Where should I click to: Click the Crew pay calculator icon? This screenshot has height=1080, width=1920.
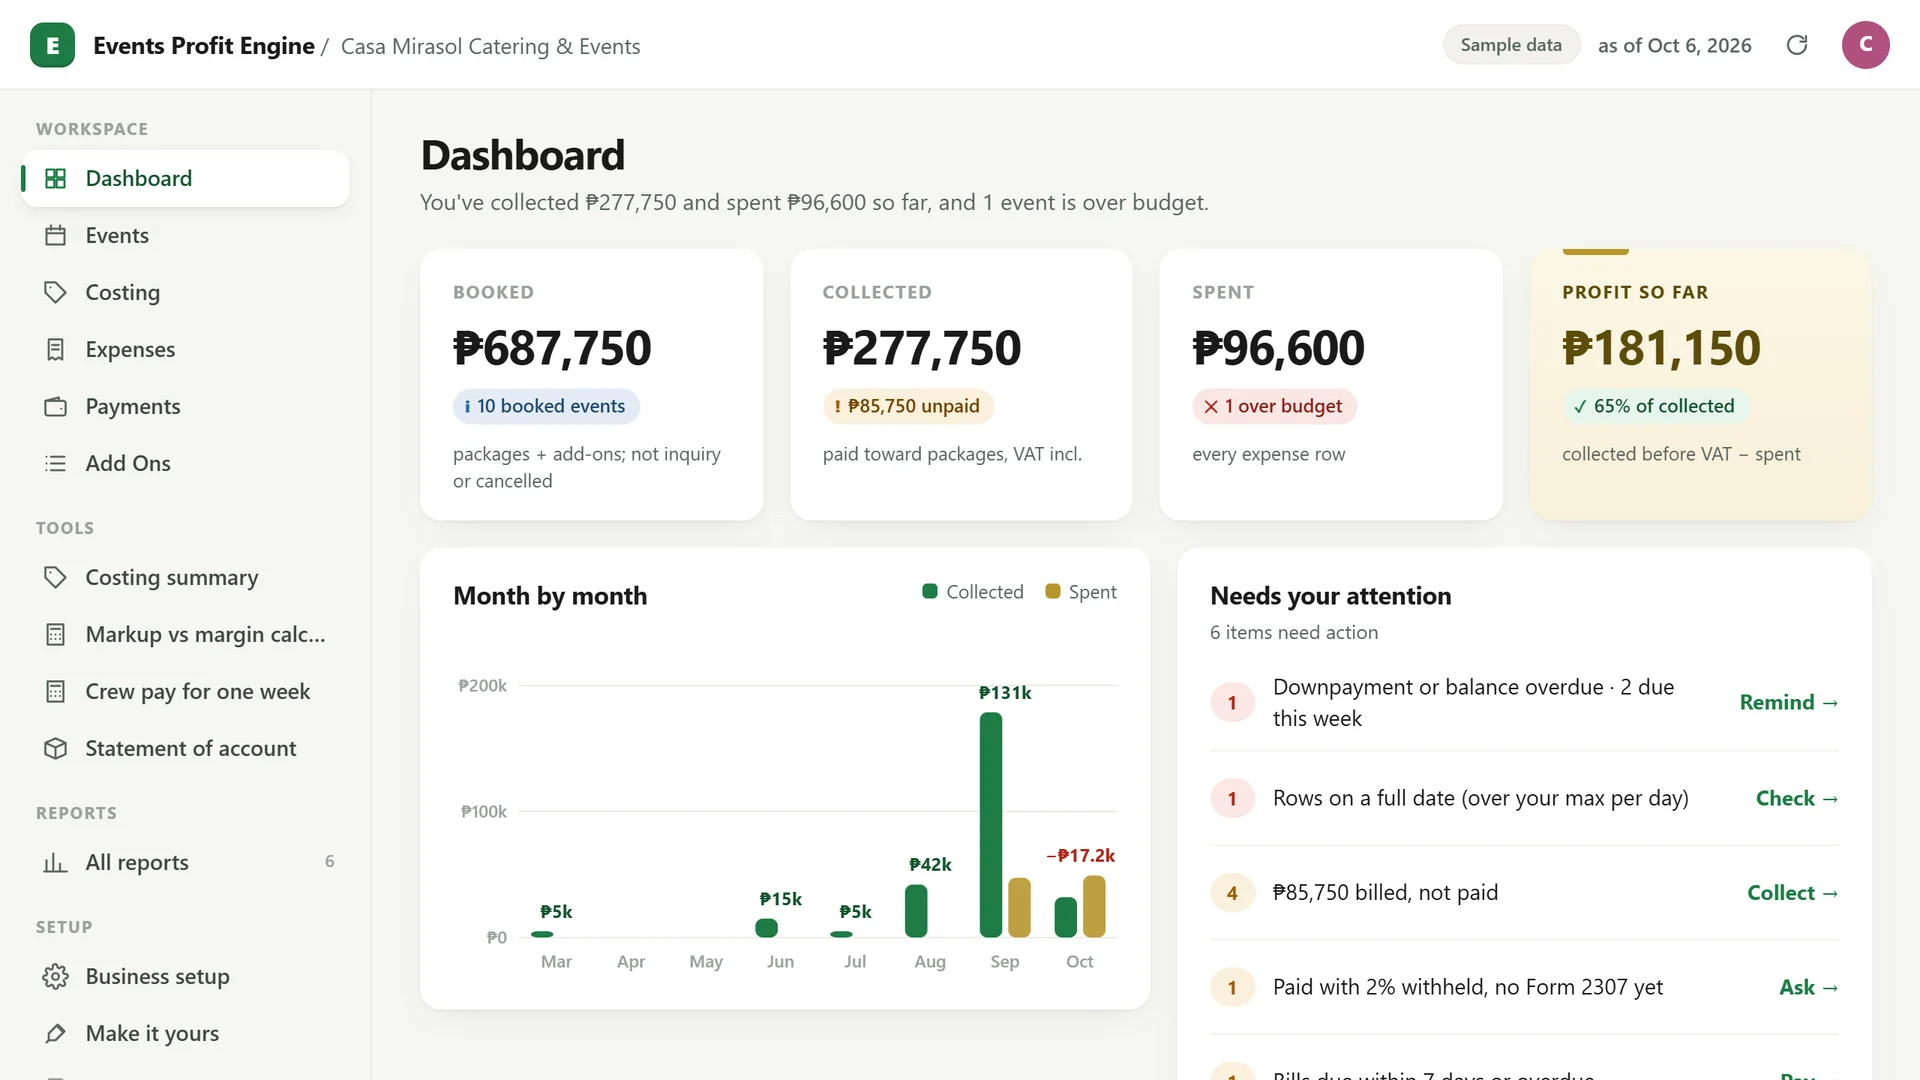click(x=56, y=691)
